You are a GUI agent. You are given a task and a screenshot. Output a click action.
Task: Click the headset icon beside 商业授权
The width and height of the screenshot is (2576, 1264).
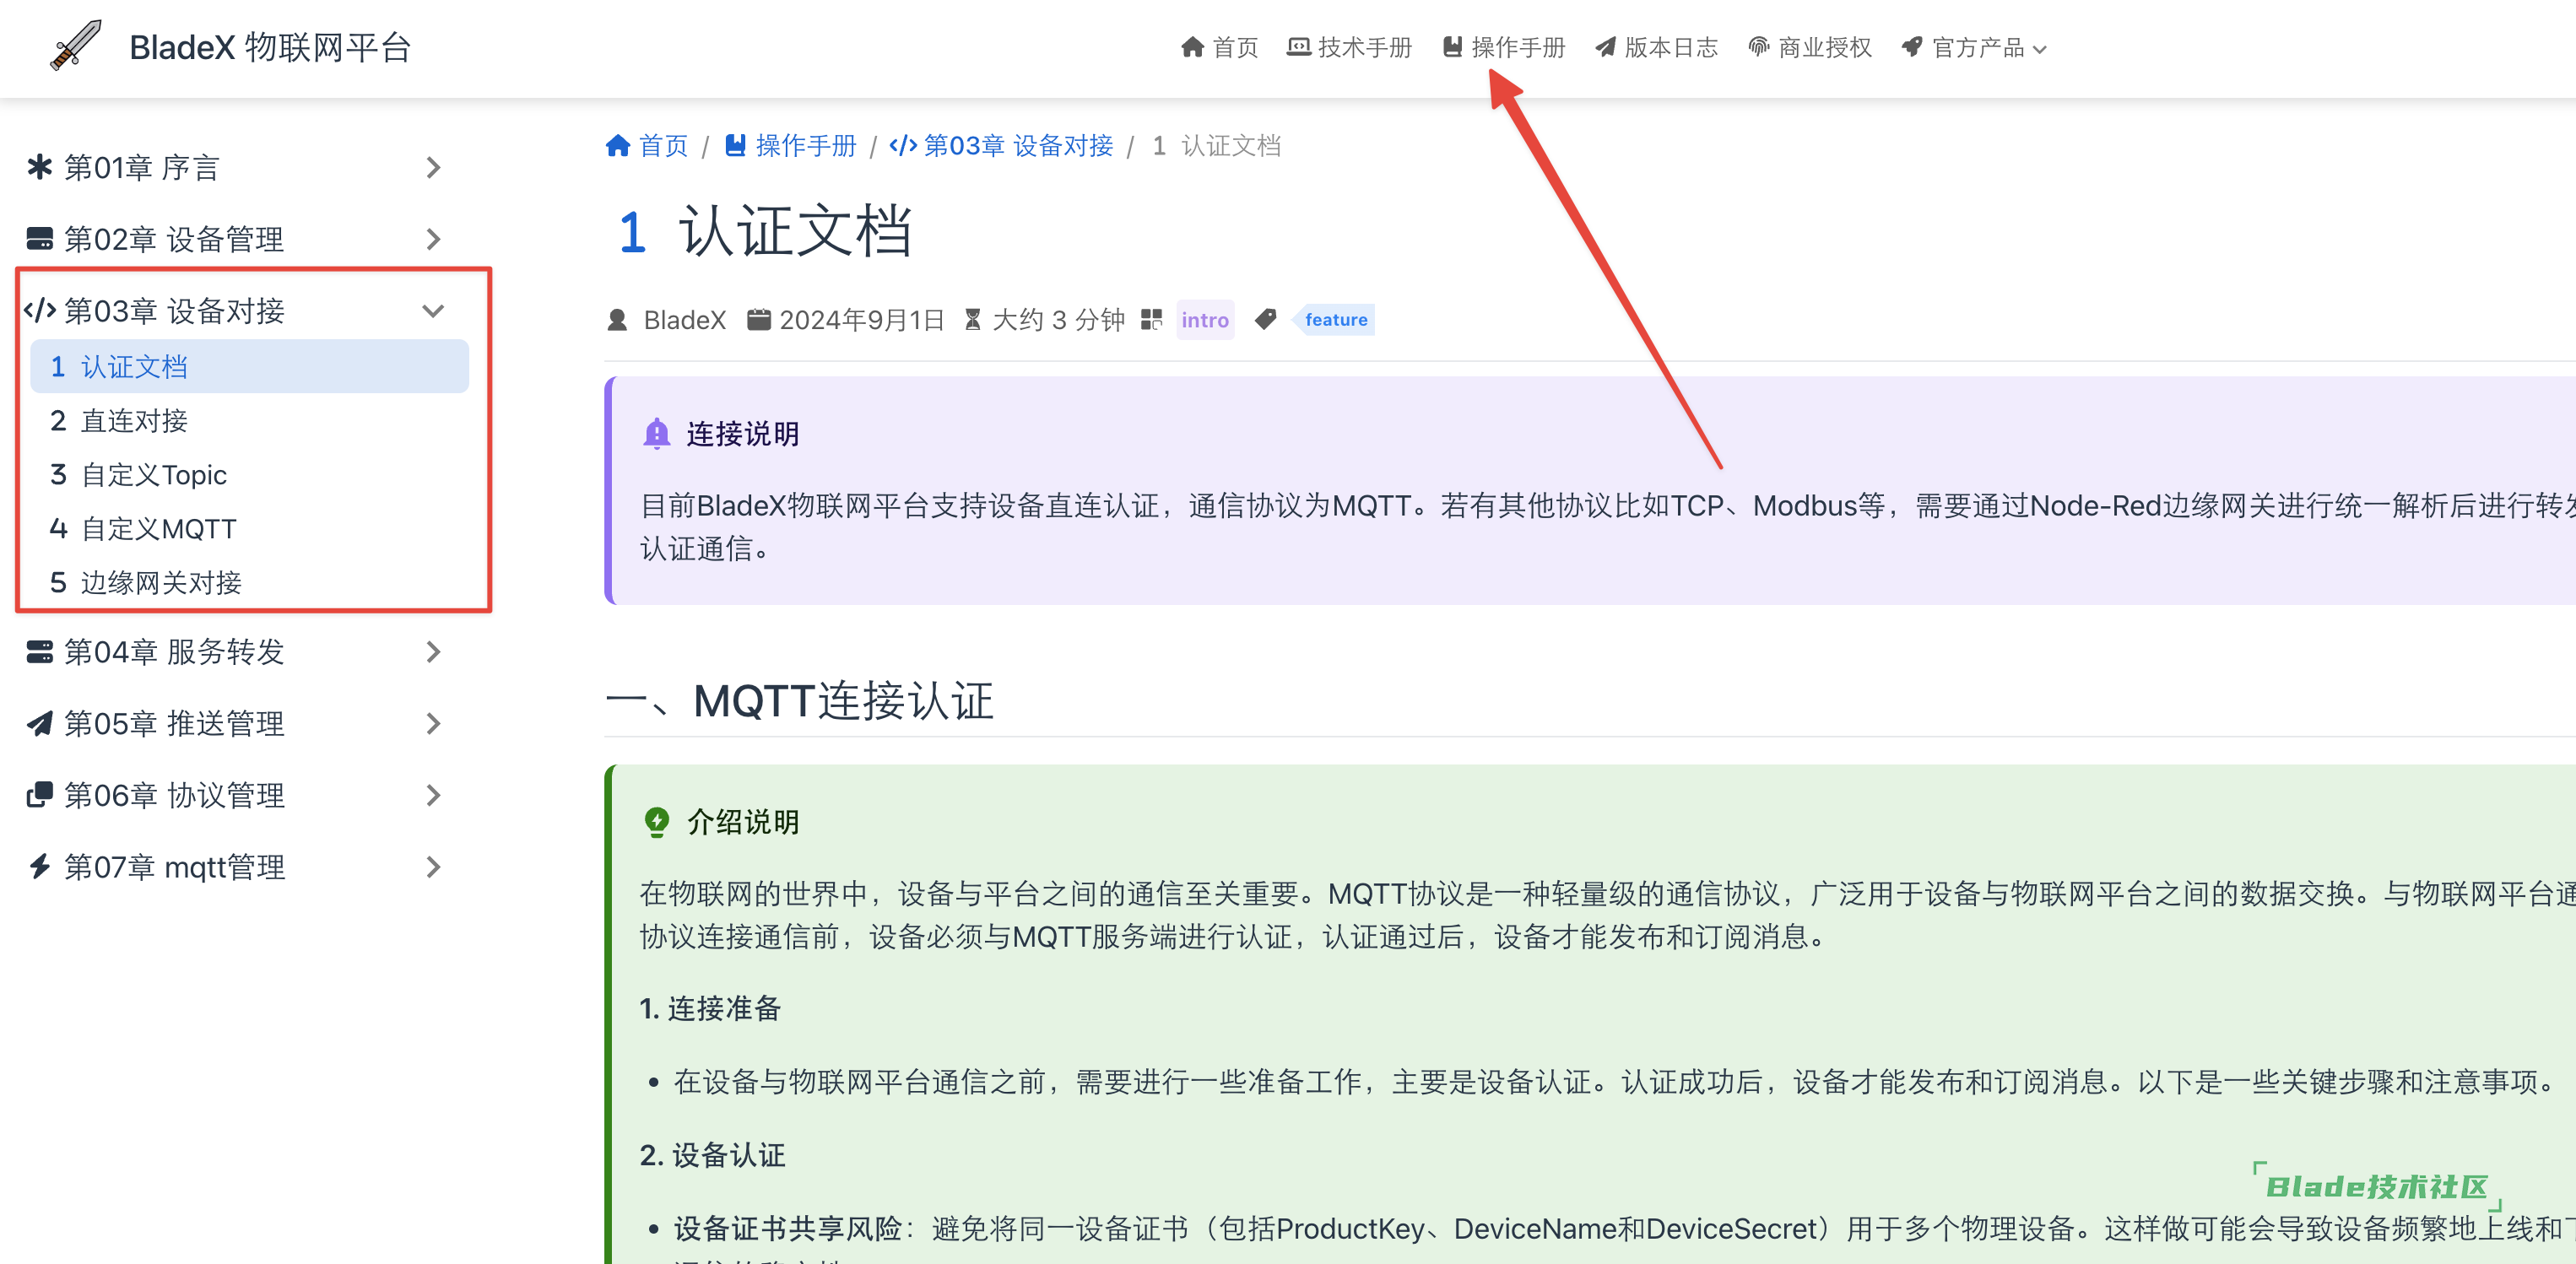pyautogui.click(x=1757, y=46)
